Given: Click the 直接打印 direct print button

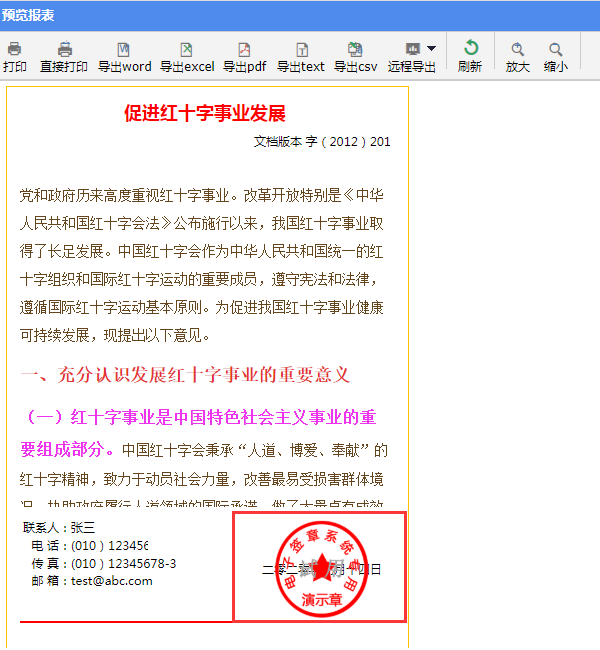Looking at the screenshot, I should pyautogui.click(x=64, y=49).
